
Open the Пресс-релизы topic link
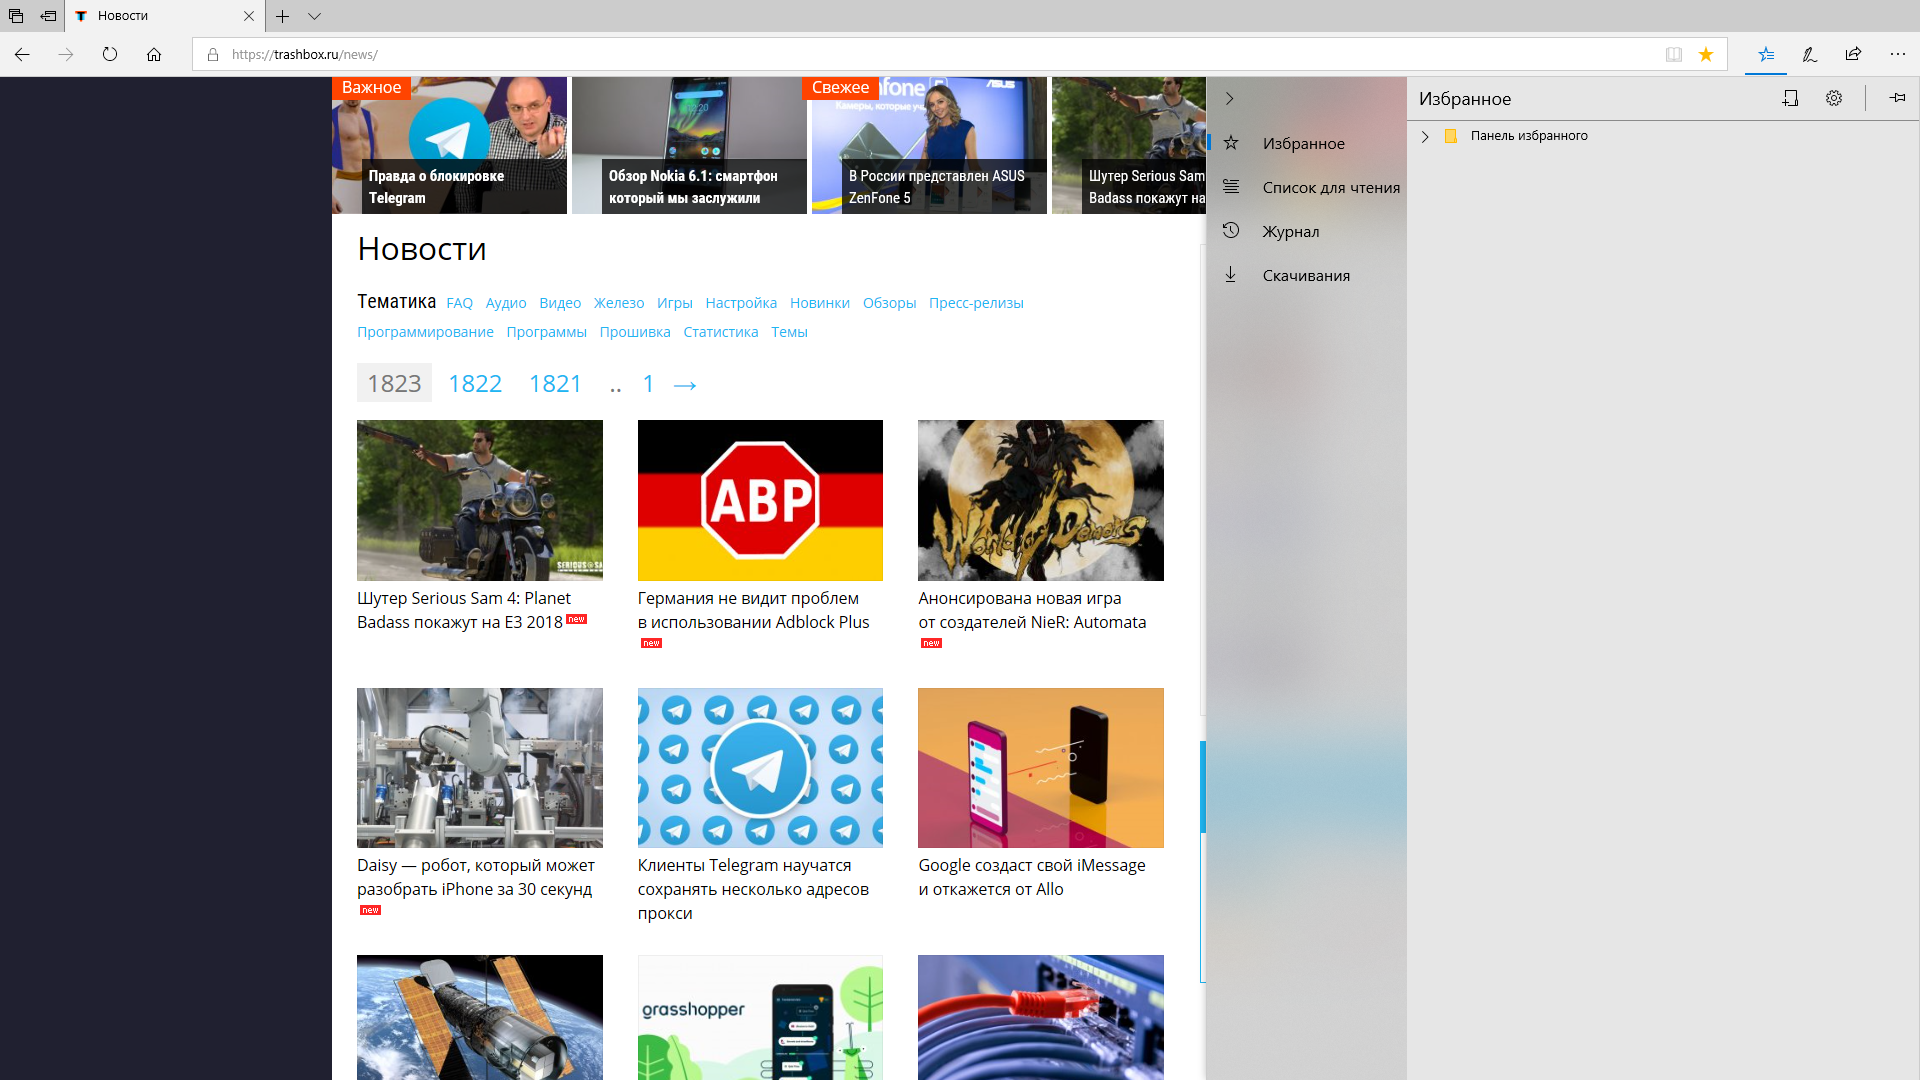tap(975, 303)
